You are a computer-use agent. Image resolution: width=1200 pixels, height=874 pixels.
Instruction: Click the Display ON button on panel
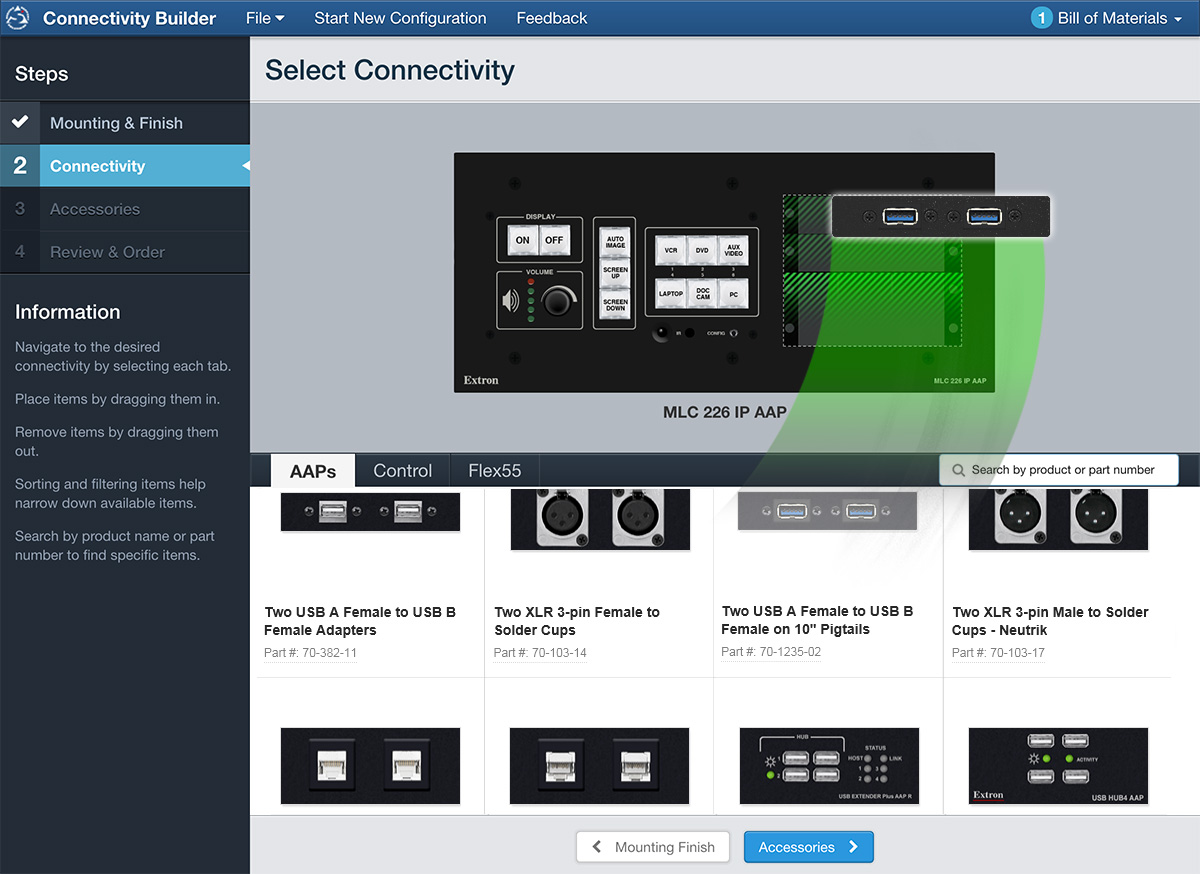522,240
